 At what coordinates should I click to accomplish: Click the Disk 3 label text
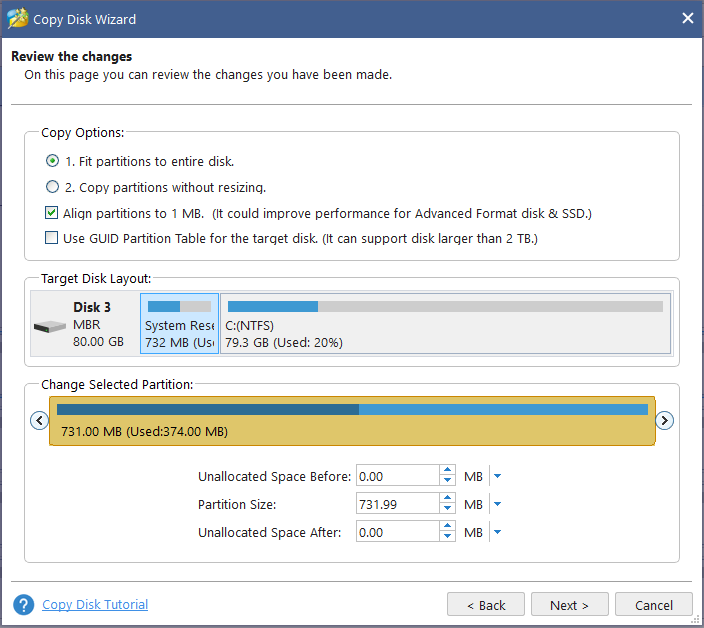(x=92, y=307)
